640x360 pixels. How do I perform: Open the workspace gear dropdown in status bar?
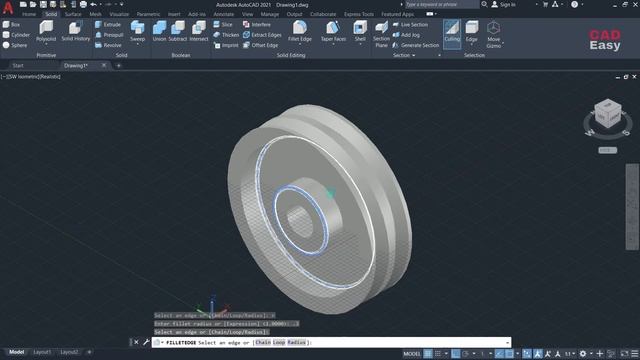591,353
